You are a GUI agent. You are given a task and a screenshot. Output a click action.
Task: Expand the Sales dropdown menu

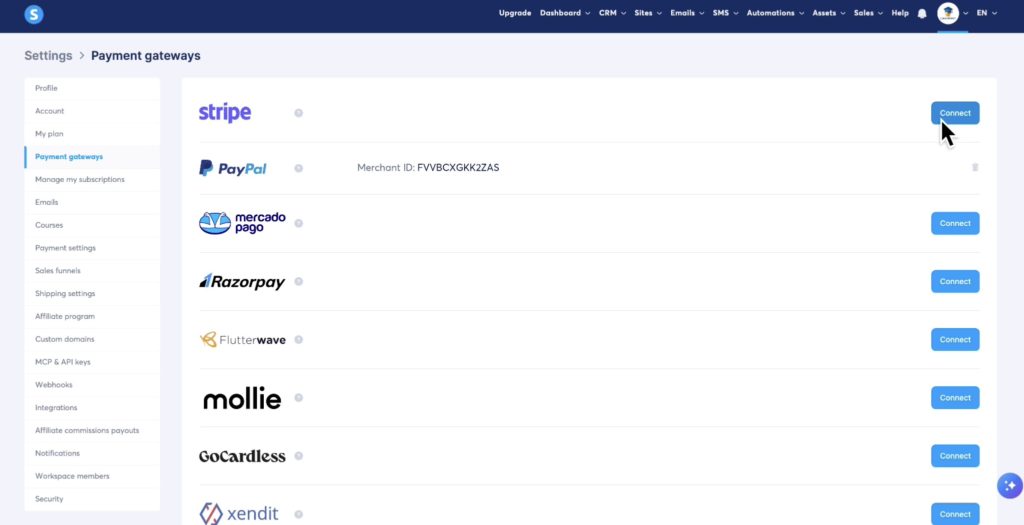tap(869, 13)
